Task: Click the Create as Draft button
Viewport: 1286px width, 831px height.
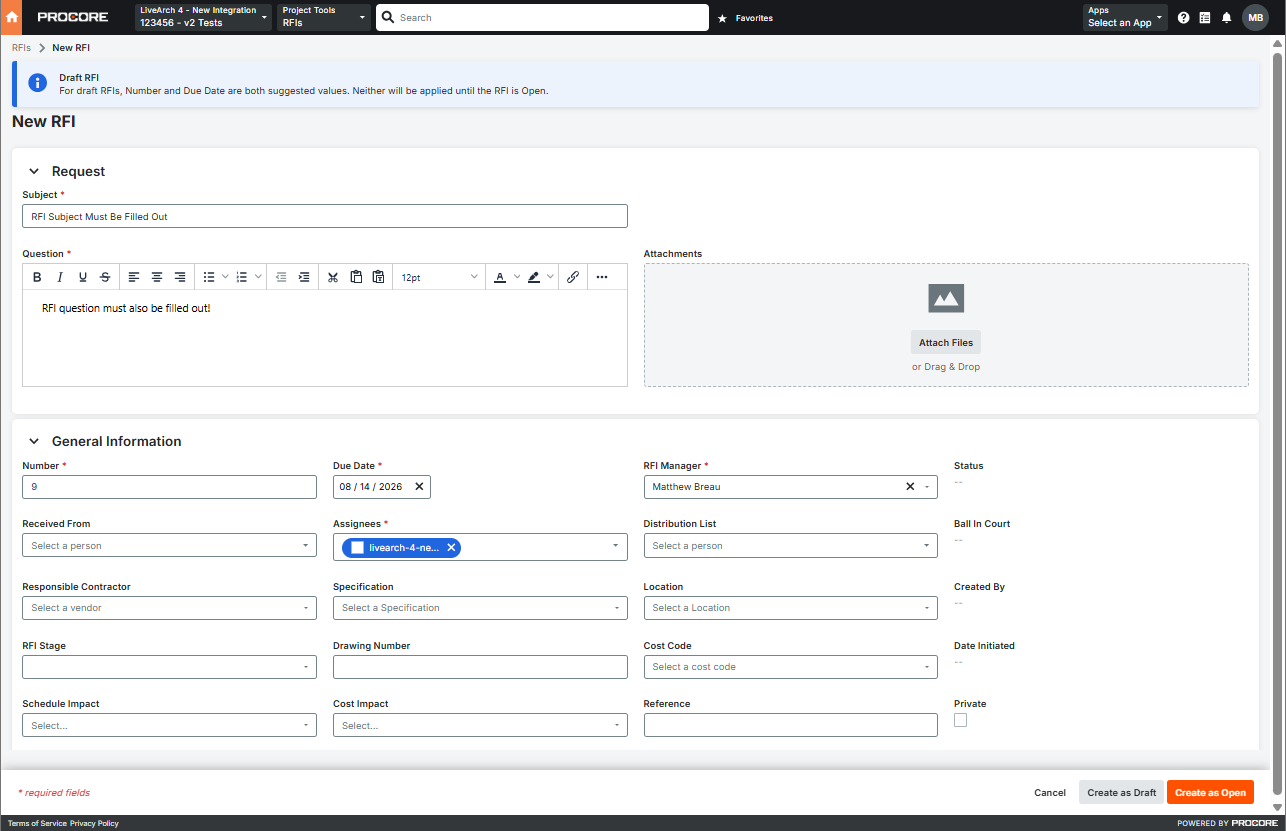Action: (1121, 793)
